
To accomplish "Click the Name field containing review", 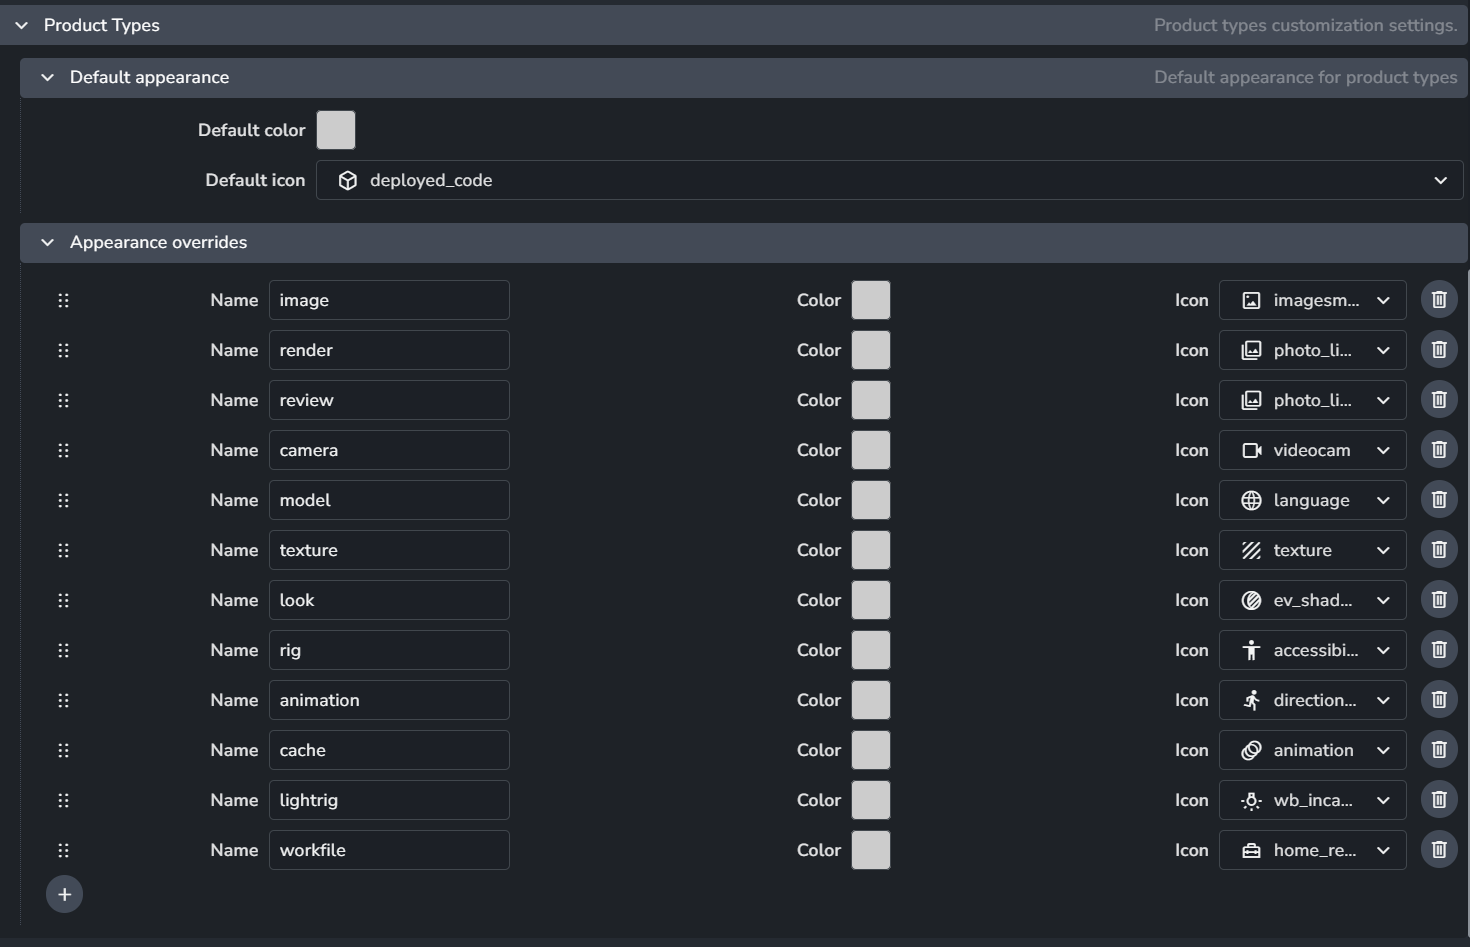I will click(x=389, y=400).
